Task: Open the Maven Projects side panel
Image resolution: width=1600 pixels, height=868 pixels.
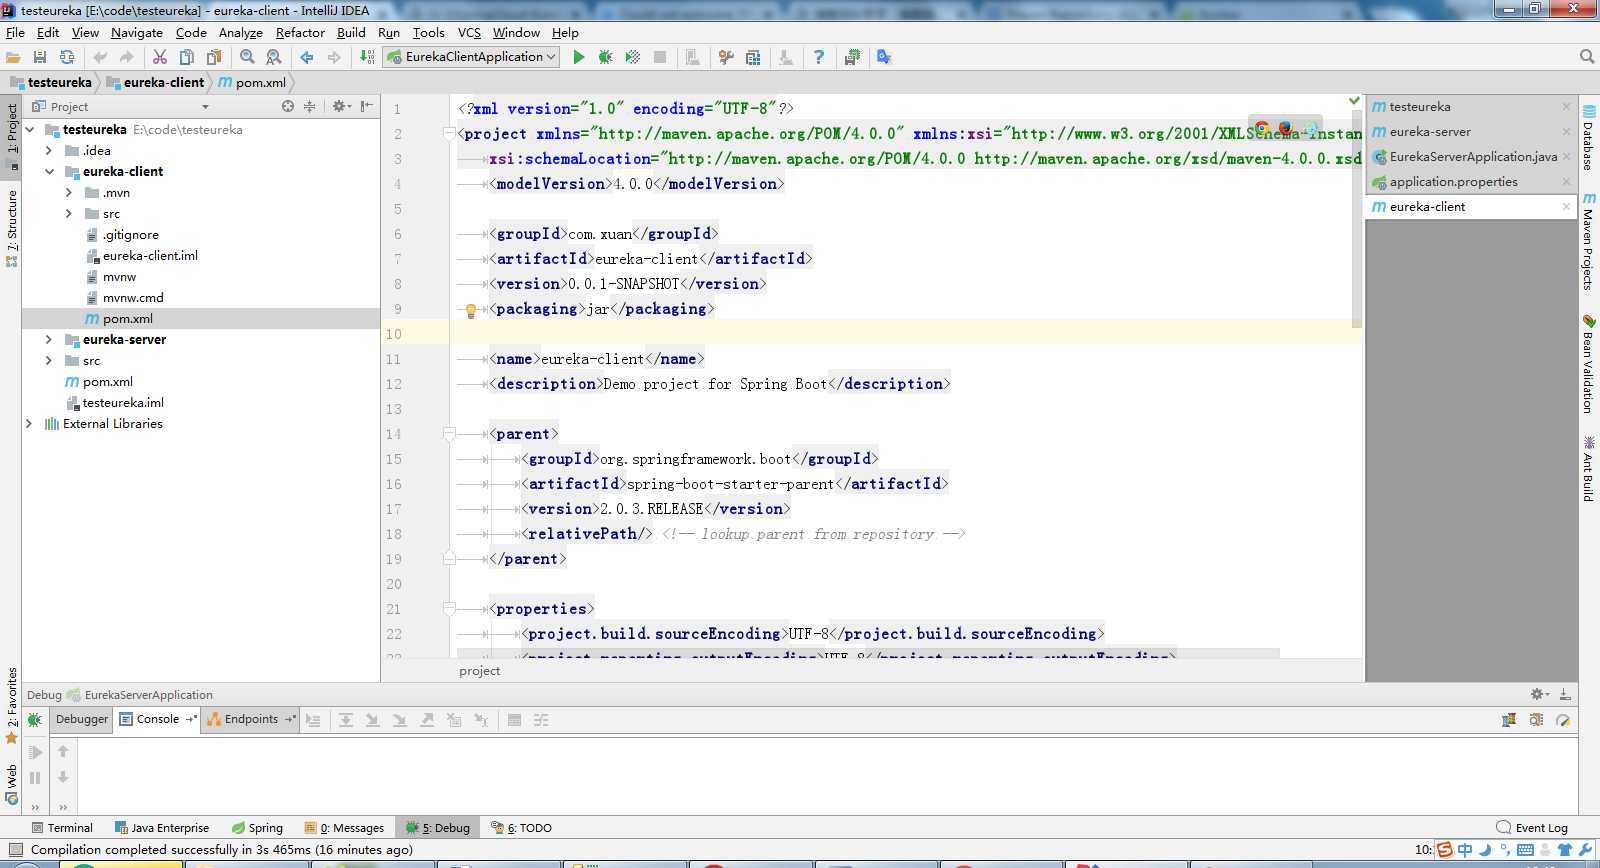Action: [x=1588, y=243]
